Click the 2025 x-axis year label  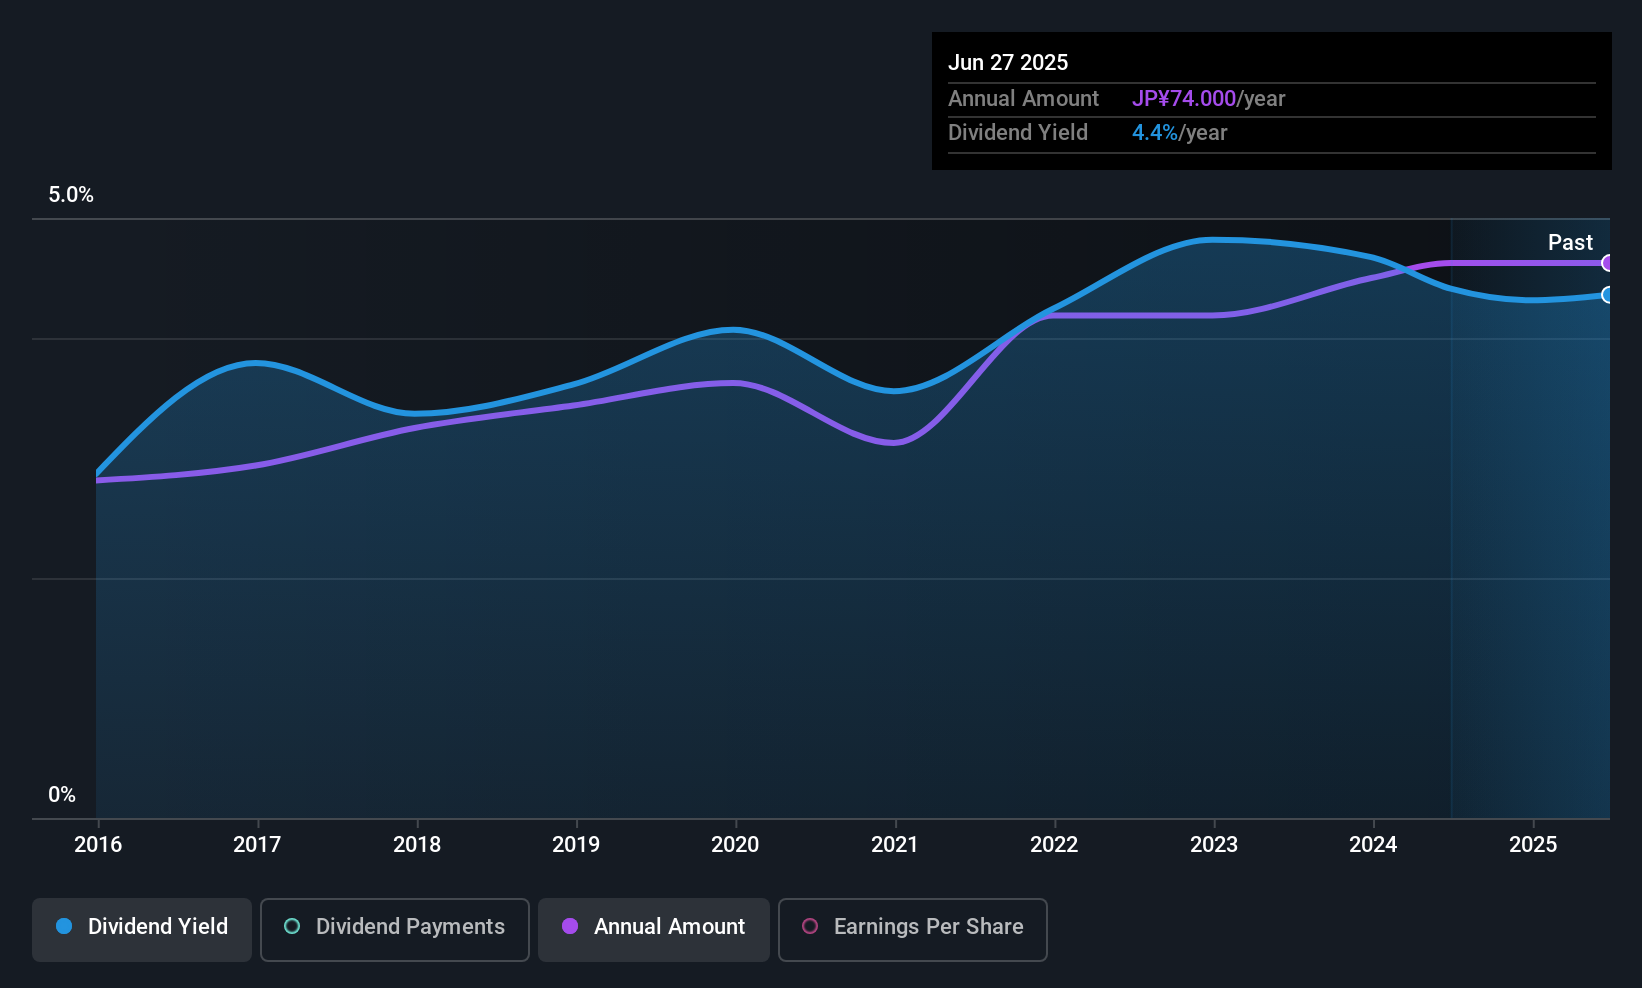[x=1533, y=844]
